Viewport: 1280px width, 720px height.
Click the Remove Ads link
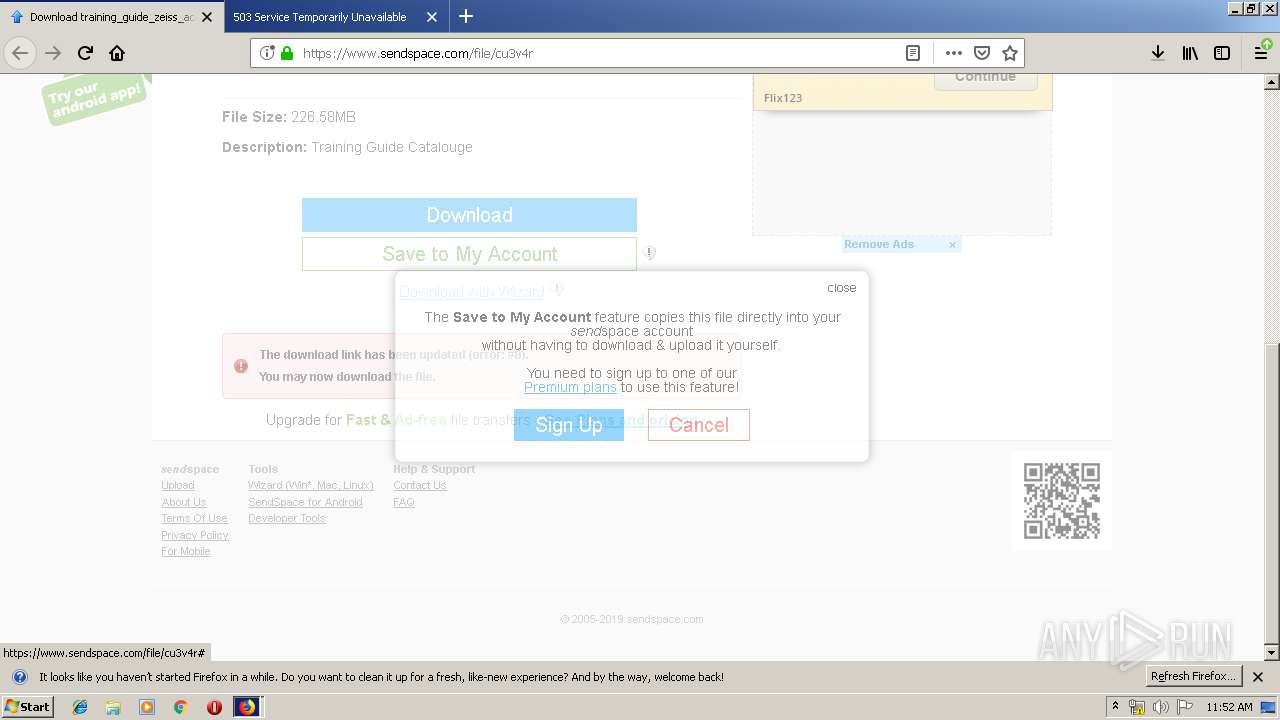(x=879, y=244)
